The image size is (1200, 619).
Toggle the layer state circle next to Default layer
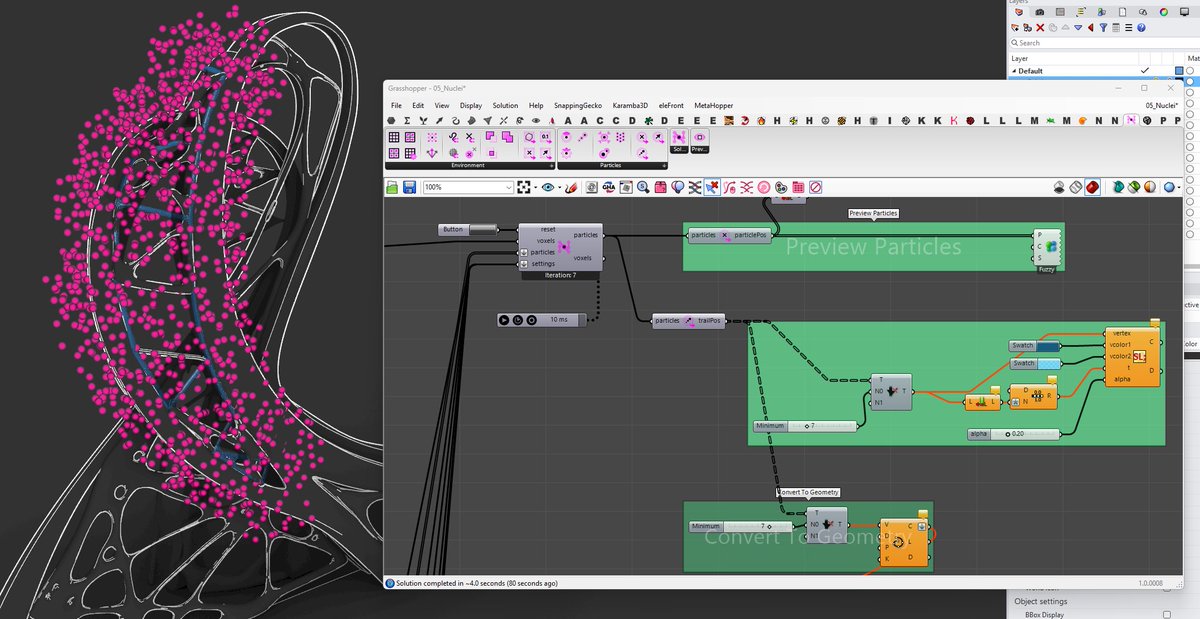click(x=1188, y=70)
